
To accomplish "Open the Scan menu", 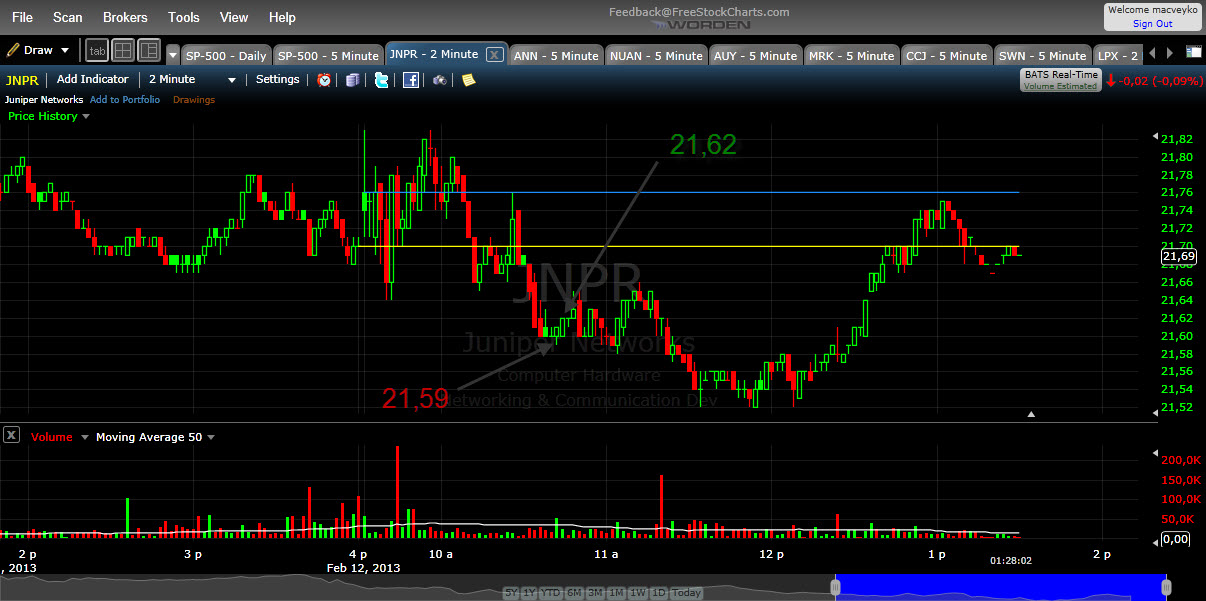I will [x=68, y=17].
